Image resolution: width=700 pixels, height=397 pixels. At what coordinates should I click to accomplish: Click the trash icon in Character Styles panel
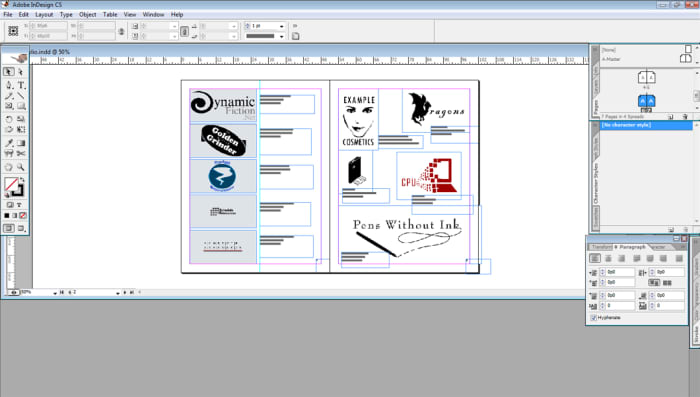tap(685, 230)
